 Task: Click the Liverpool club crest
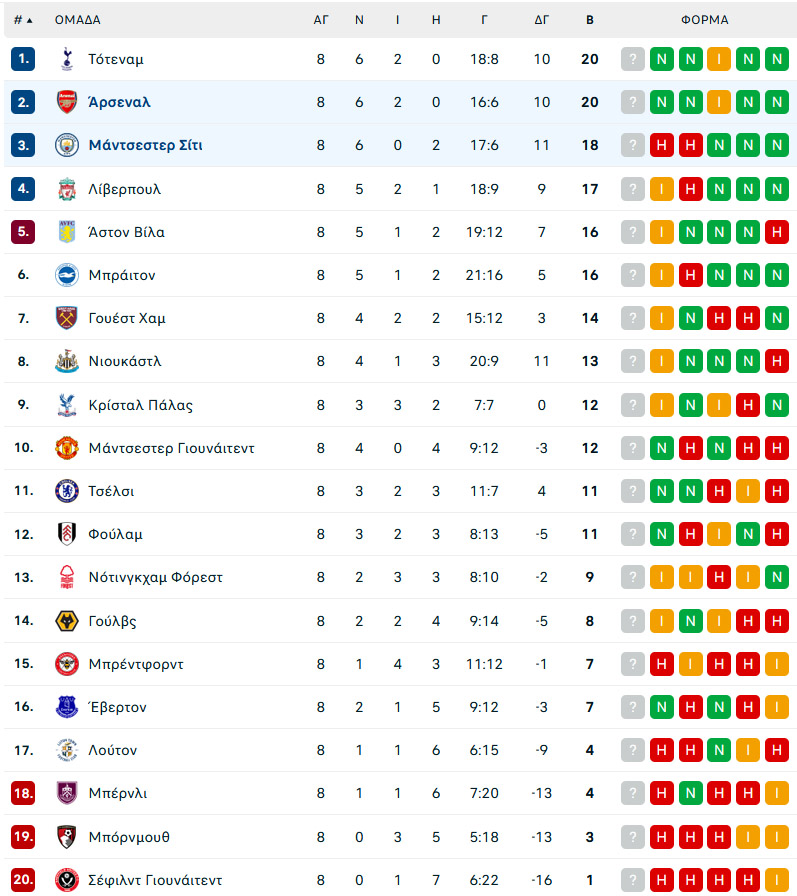(67, 189)
